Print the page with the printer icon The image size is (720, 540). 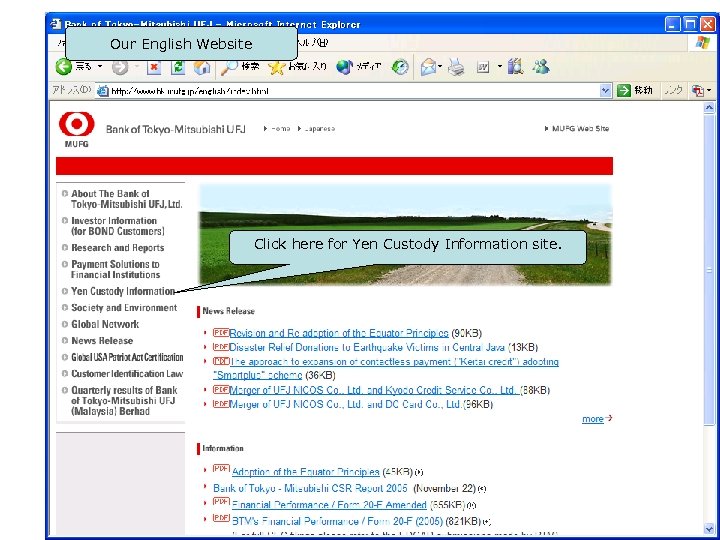point(456,68)
